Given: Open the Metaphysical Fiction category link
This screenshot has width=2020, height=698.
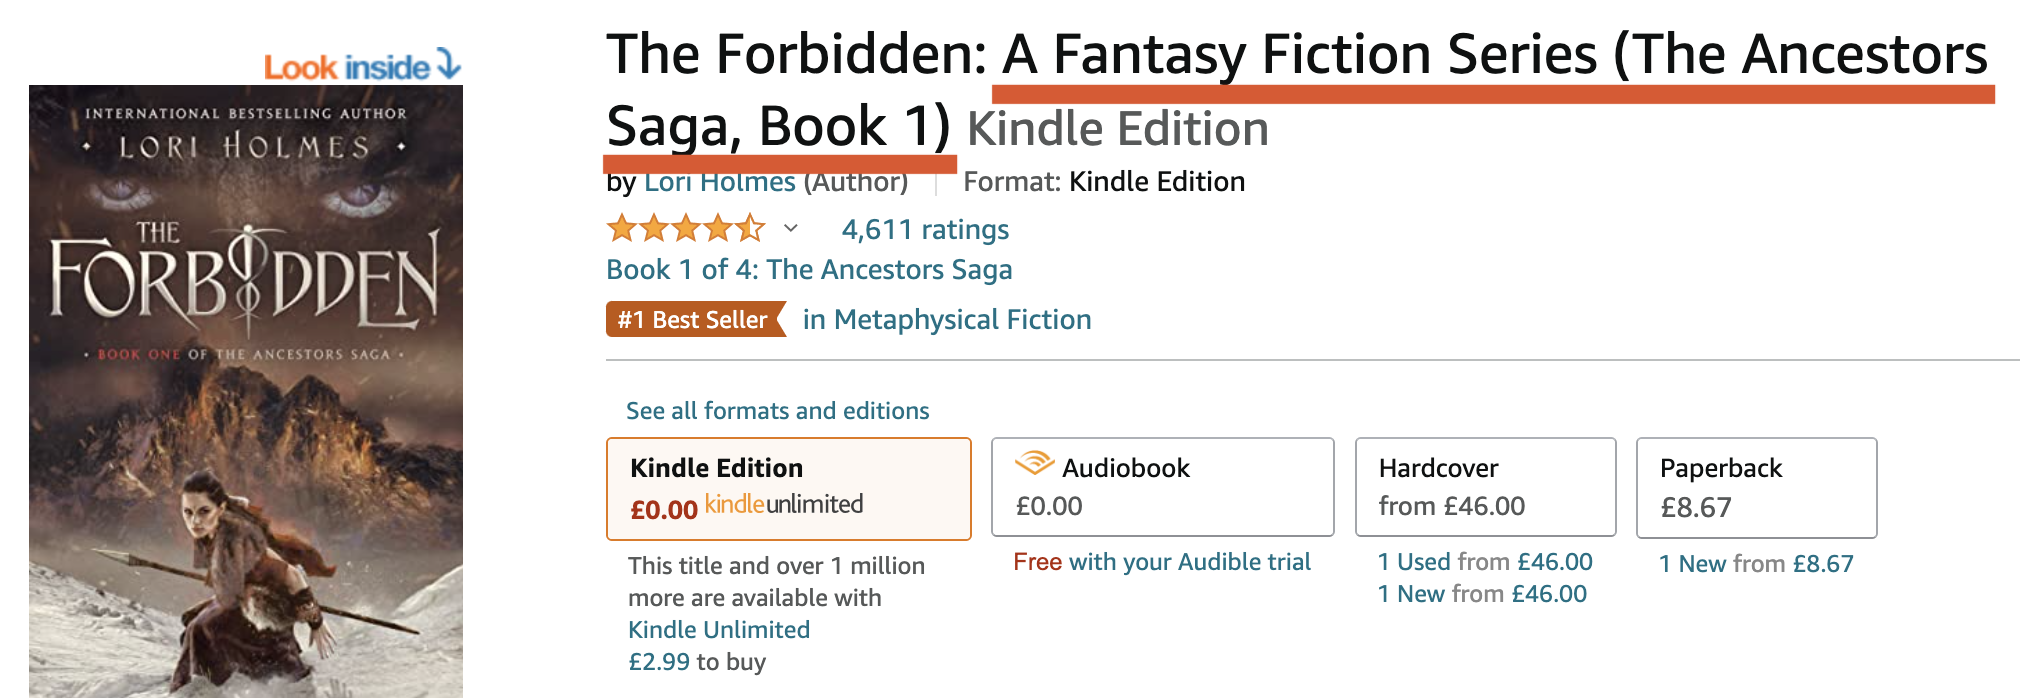Looking at the screenshot, I should click(947, 320).
